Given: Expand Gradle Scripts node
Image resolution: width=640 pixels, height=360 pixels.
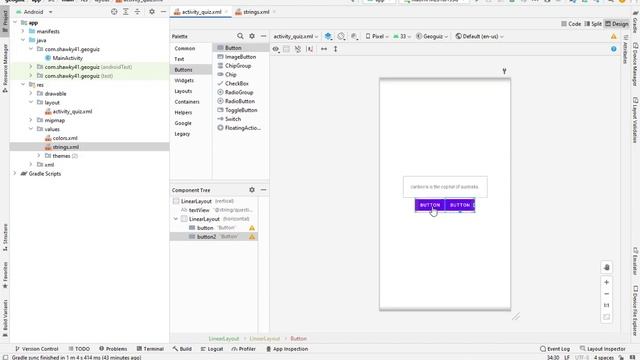Looking at the screenshot, I should coord(15,173).
